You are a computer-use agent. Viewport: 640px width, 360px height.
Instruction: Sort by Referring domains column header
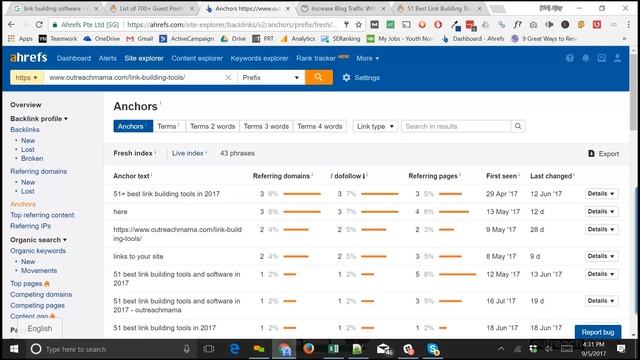pos(282,176)
